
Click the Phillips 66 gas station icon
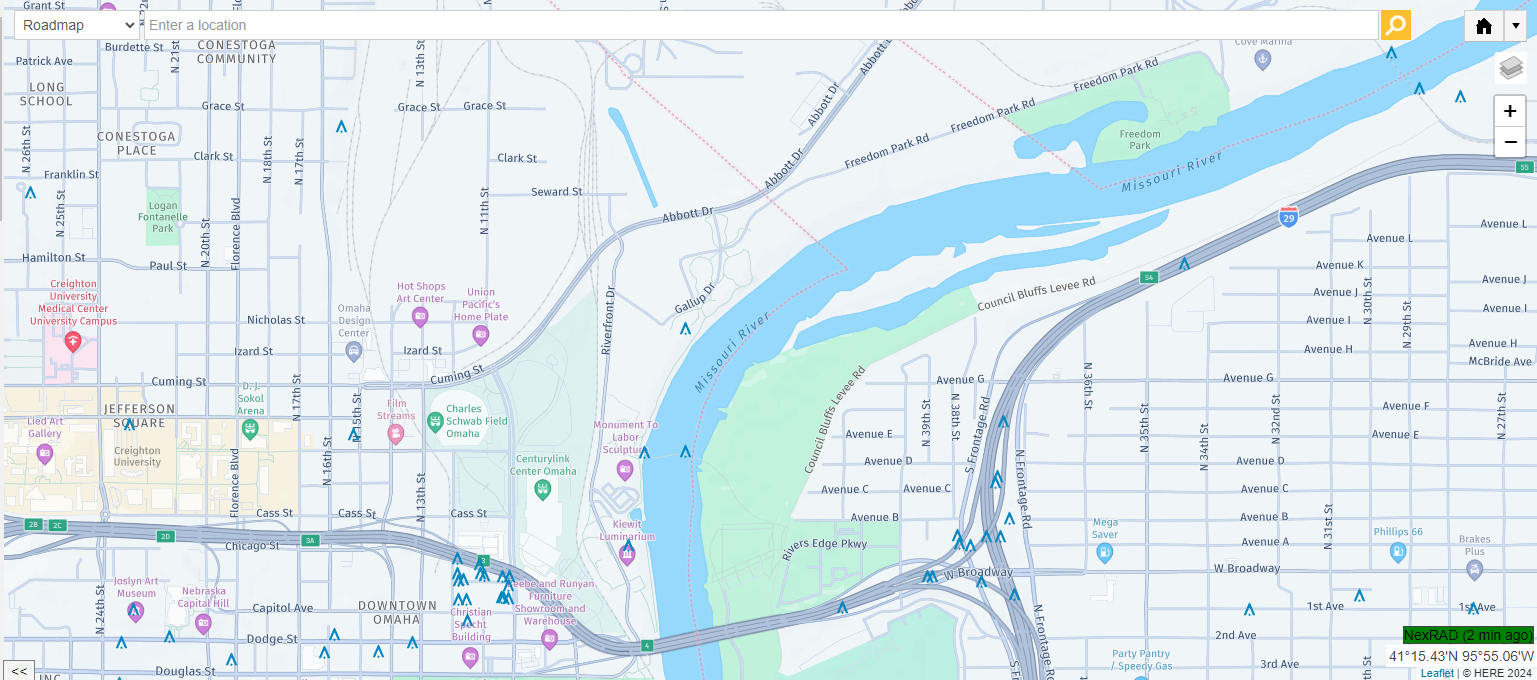click(1397, 551)
